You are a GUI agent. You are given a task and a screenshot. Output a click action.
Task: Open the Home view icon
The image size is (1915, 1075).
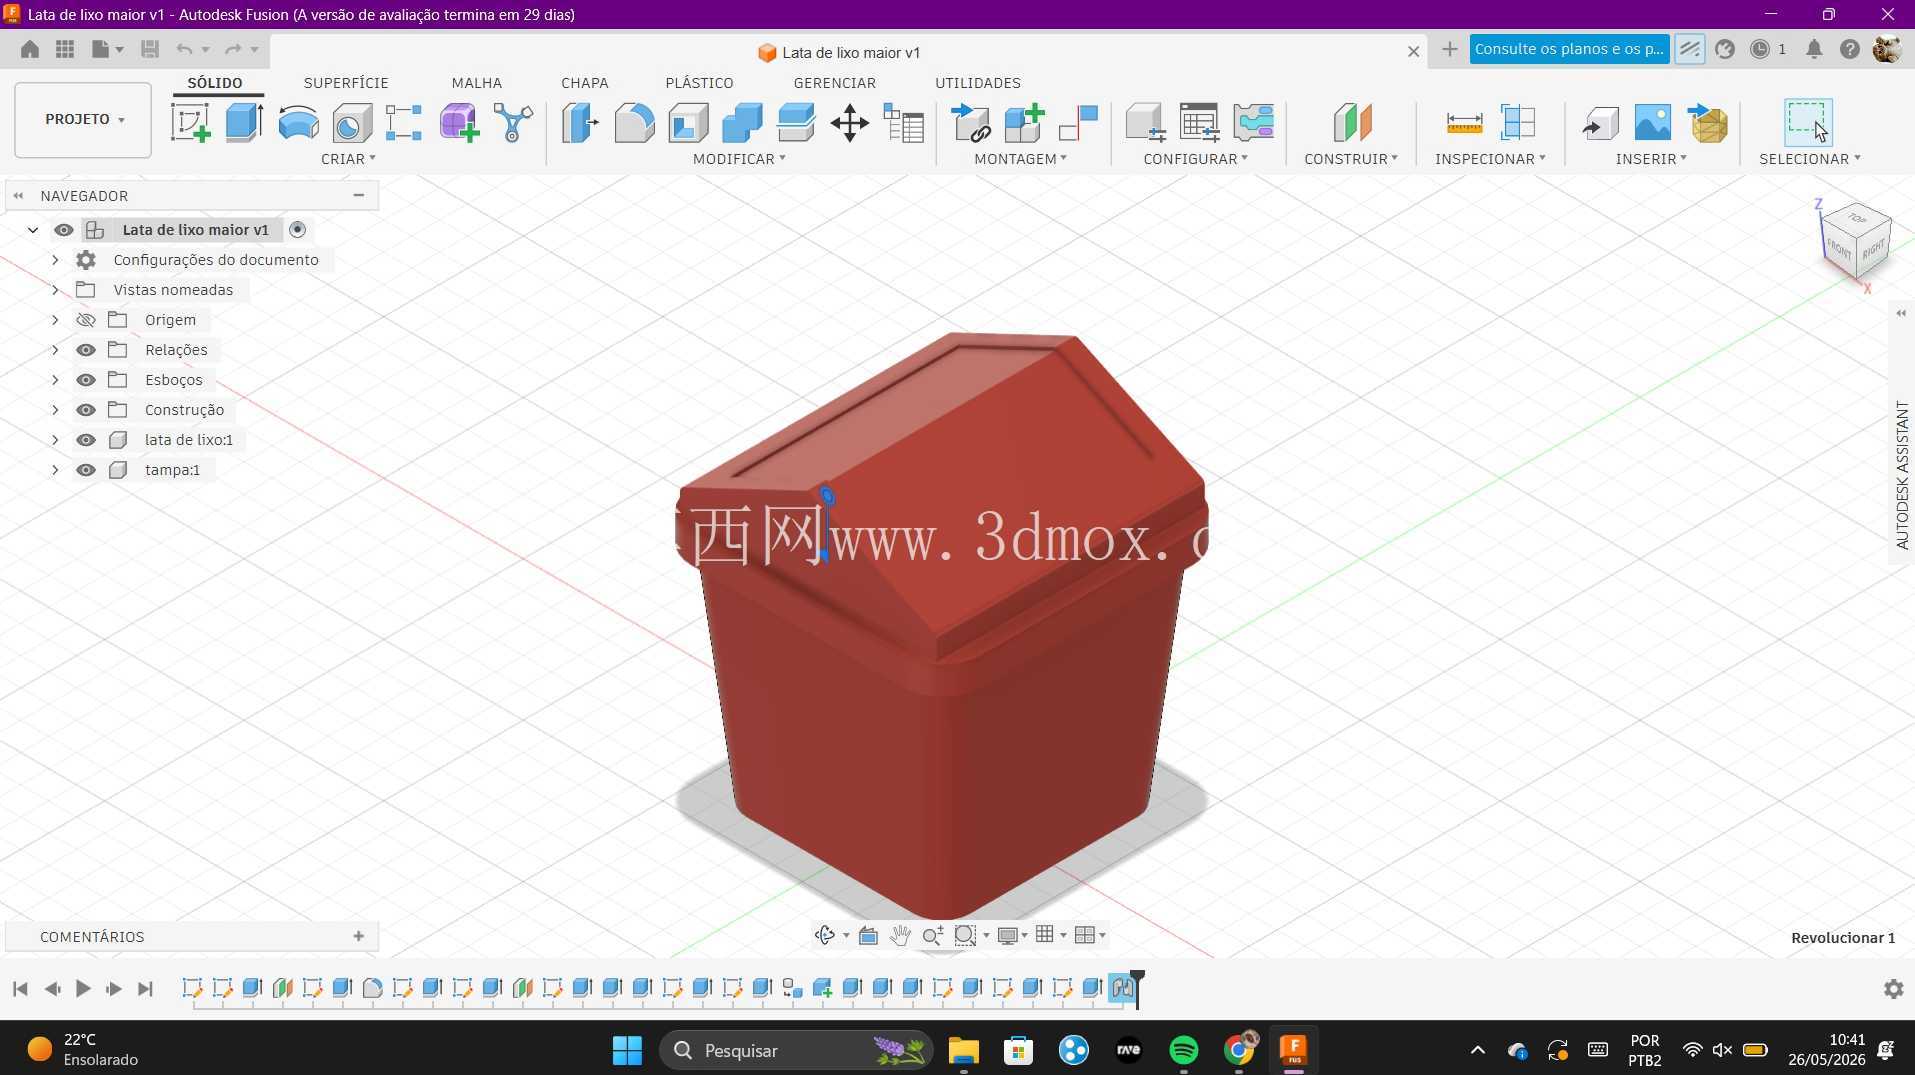point(30,49)
